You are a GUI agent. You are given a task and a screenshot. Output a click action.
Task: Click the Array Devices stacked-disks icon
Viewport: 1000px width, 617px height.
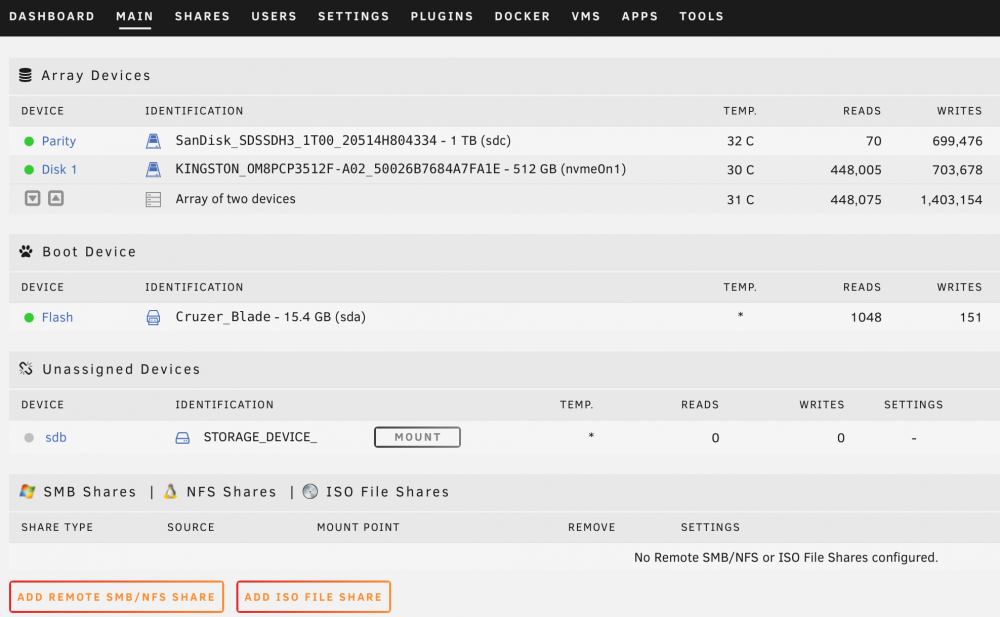[x=26, y=75]
